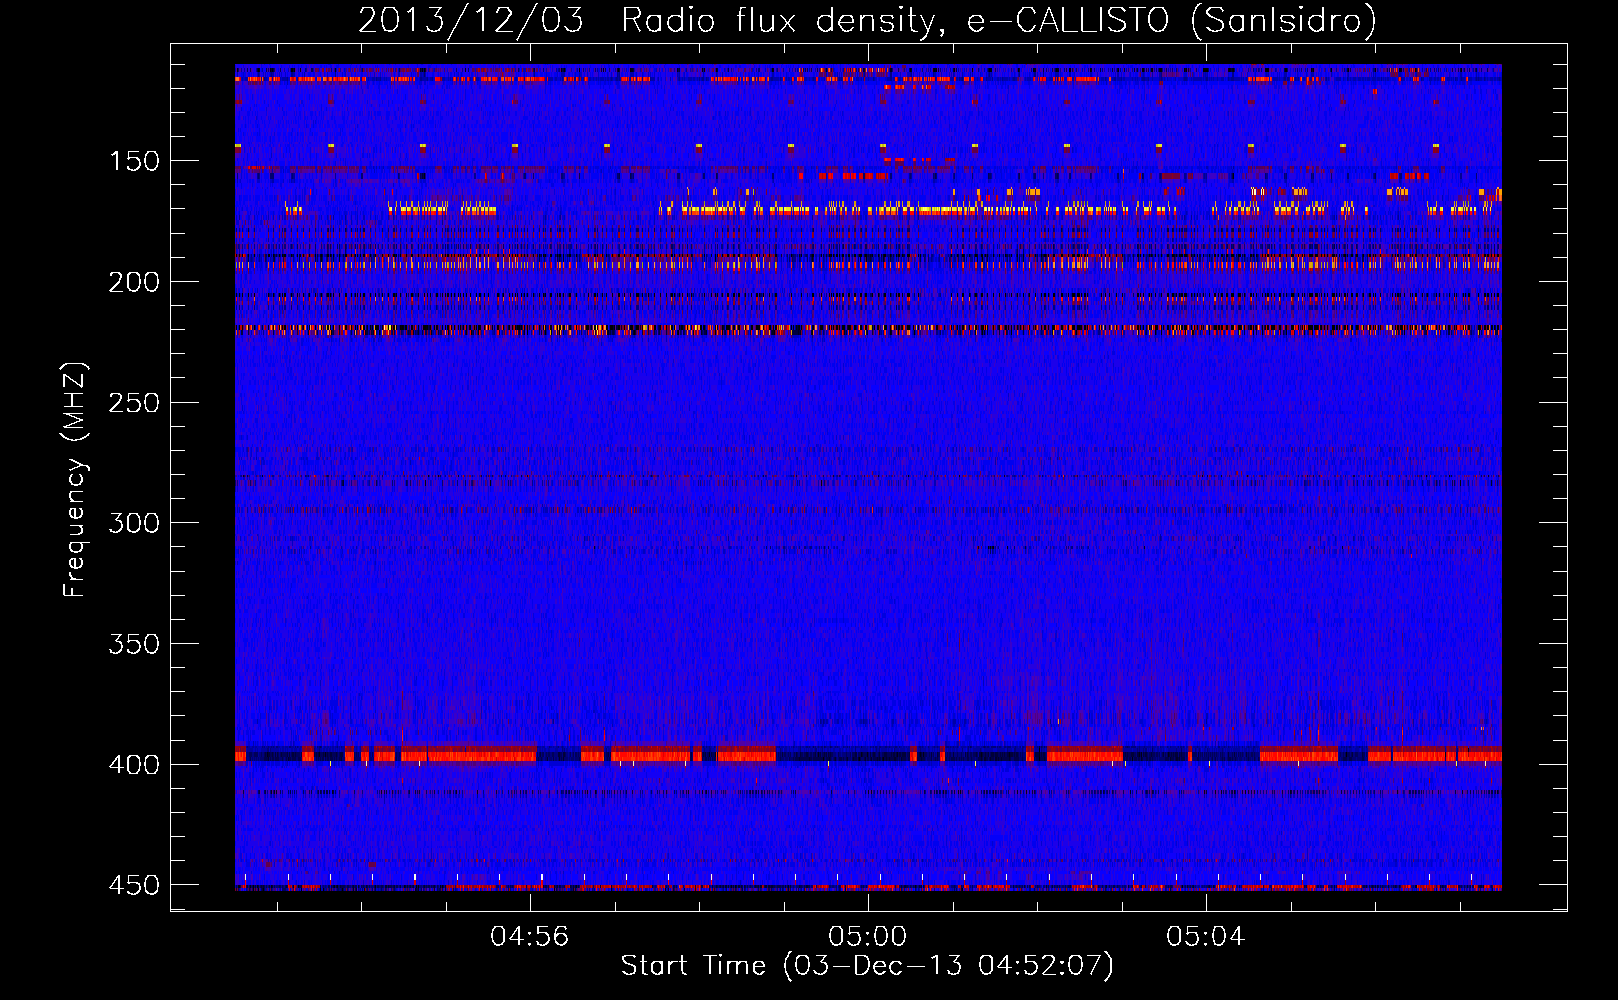
Task: Click the 05:04 time tick label
Action: 1206,937
